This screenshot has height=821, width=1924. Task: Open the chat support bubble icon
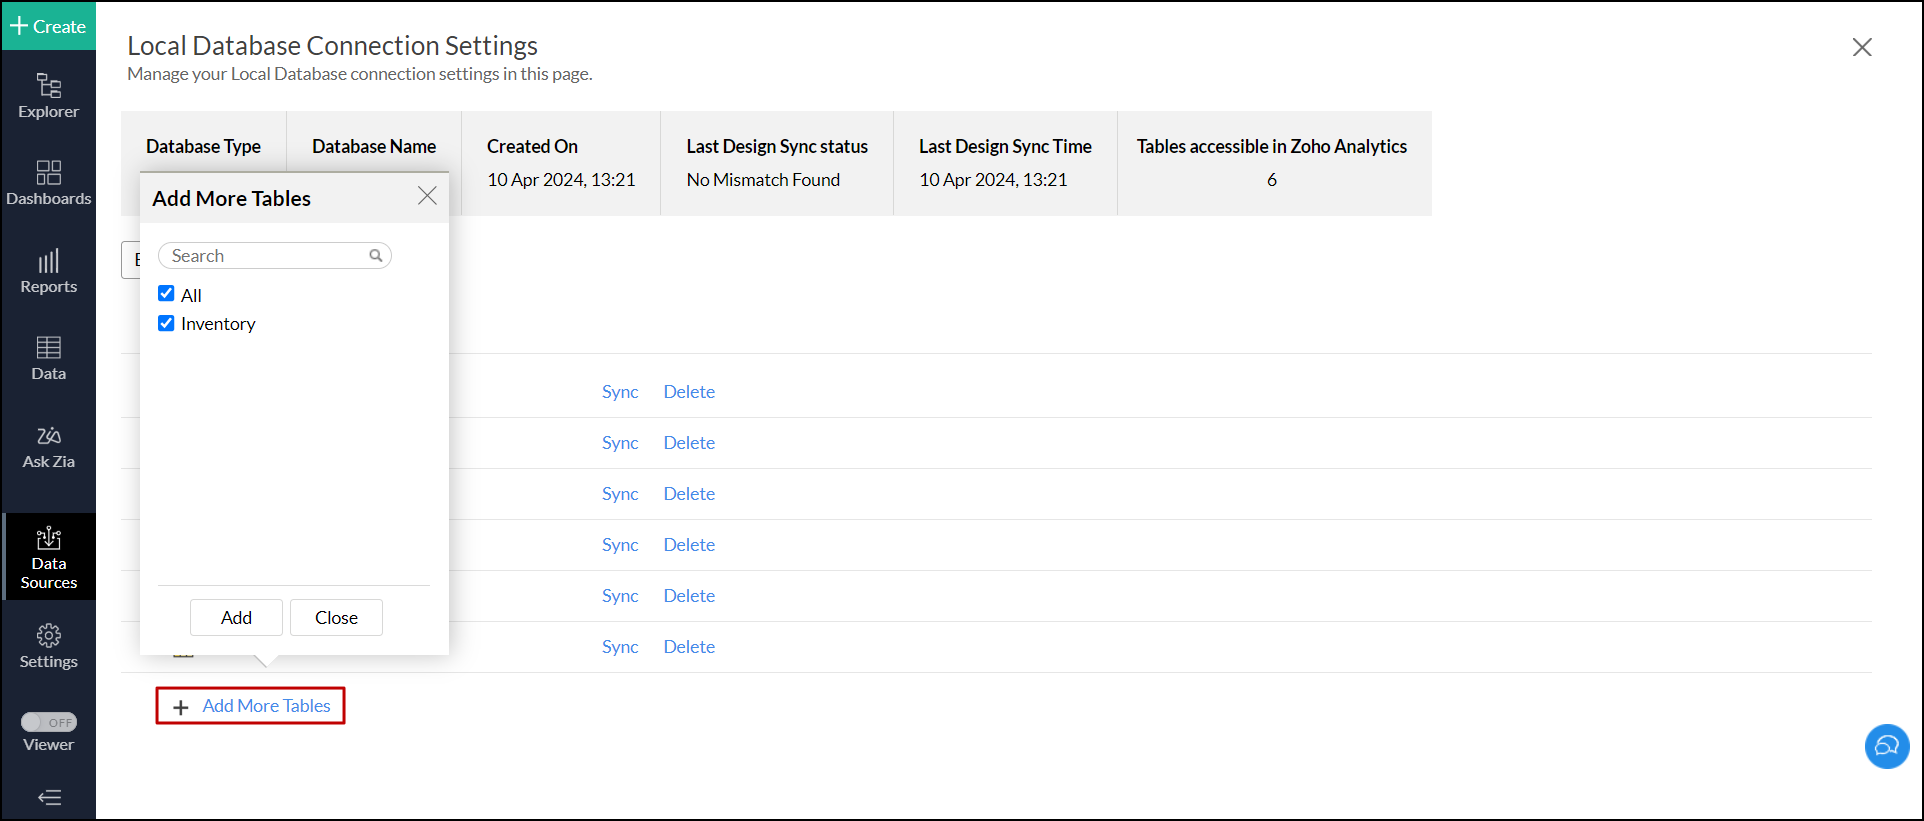[1887, 746]
